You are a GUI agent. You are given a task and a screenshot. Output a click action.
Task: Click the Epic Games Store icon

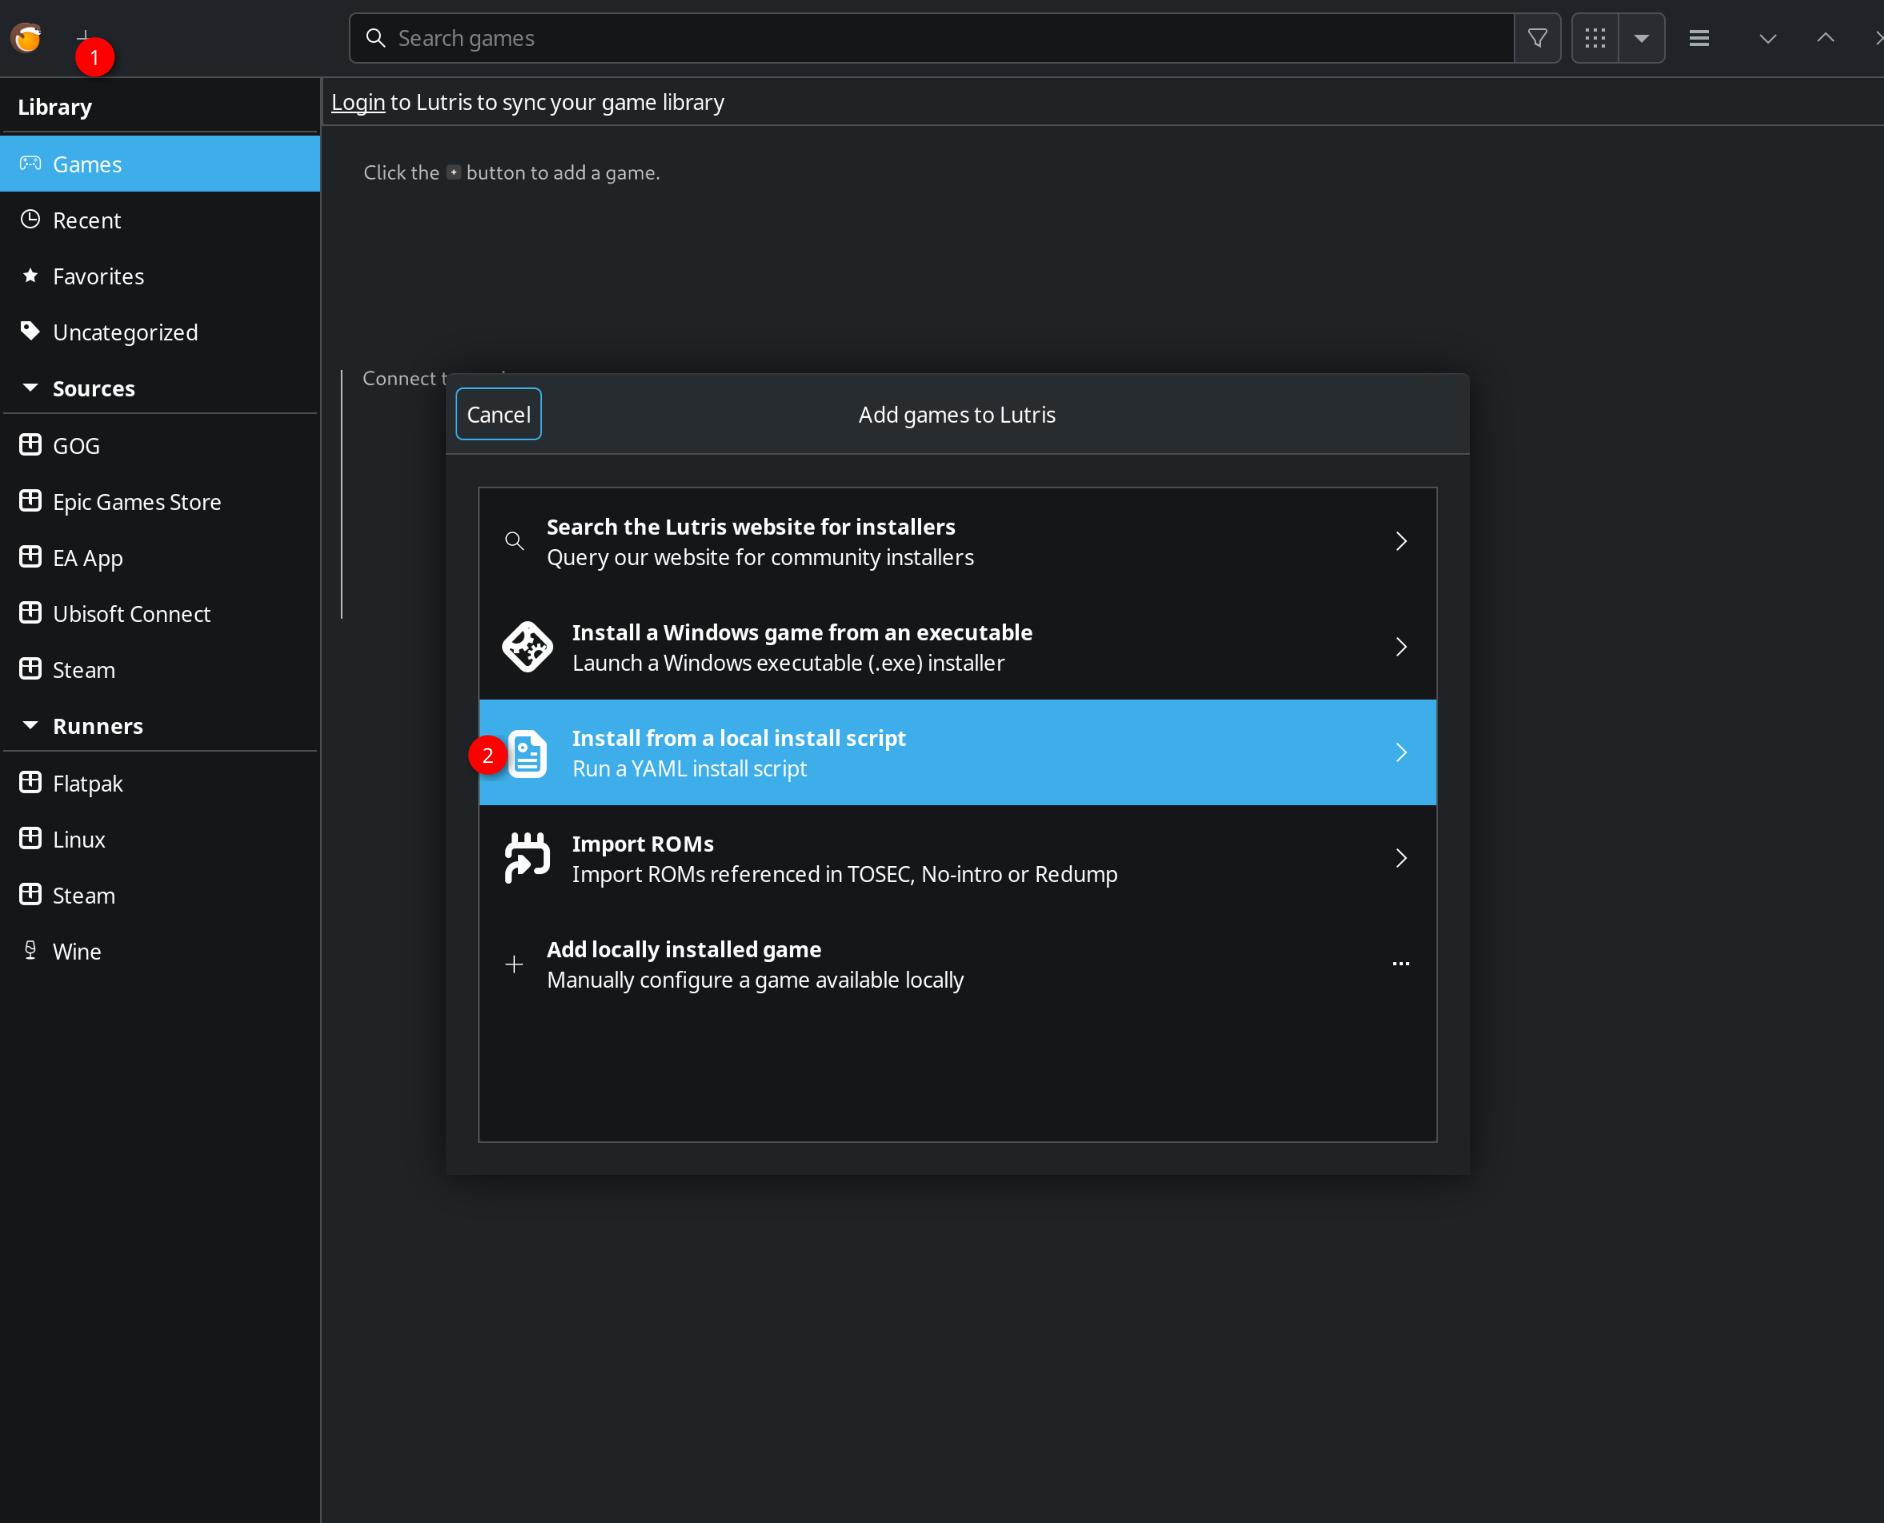30,501
